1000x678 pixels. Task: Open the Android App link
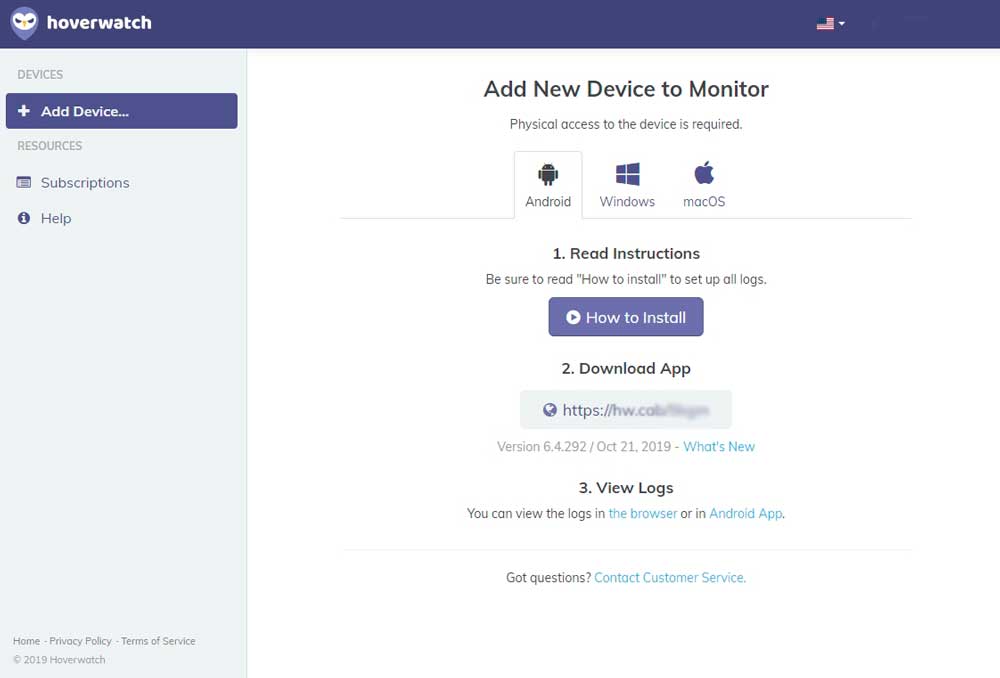pos(746,513)
